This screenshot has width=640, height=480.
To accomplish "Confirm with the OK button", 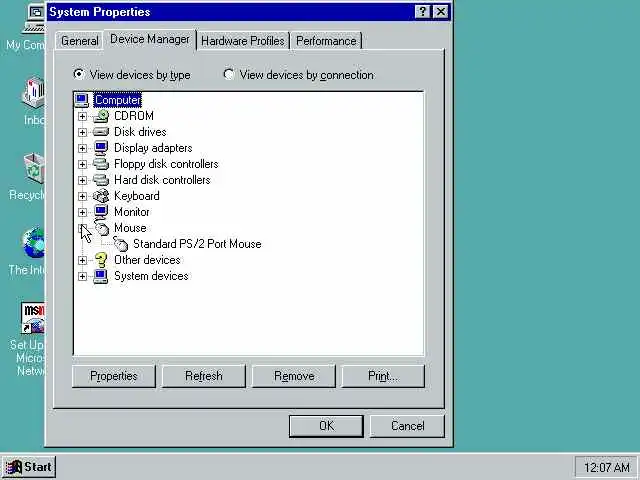I will point(326,426).
